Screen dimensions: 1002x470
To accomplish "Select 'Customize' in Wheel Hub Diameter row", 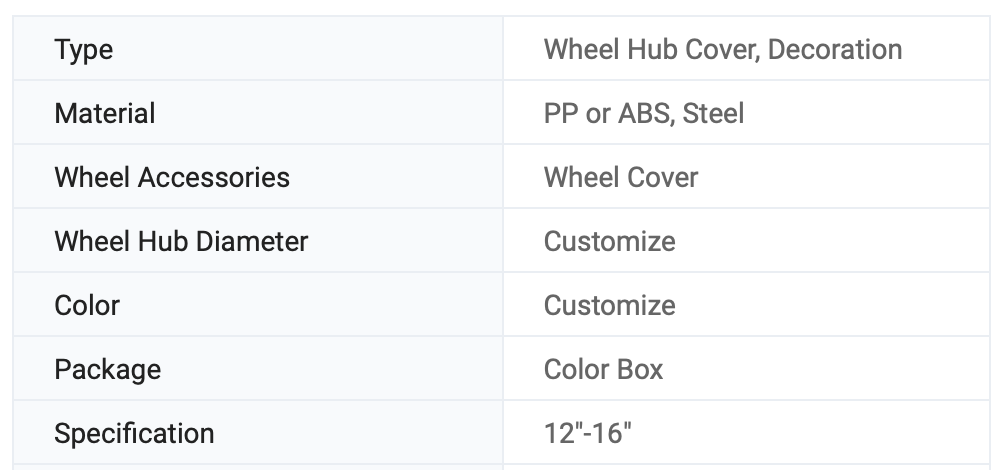I will [609, 241].
